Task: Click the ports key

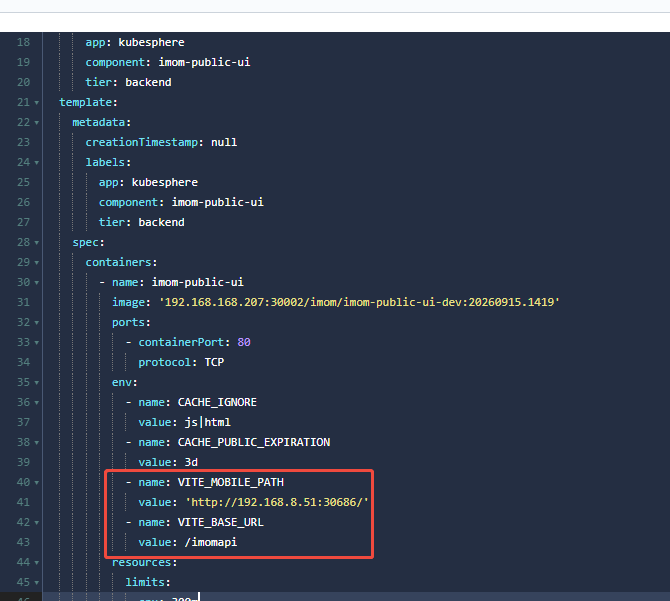Action: pyautogui.click(x=128, y=322)
